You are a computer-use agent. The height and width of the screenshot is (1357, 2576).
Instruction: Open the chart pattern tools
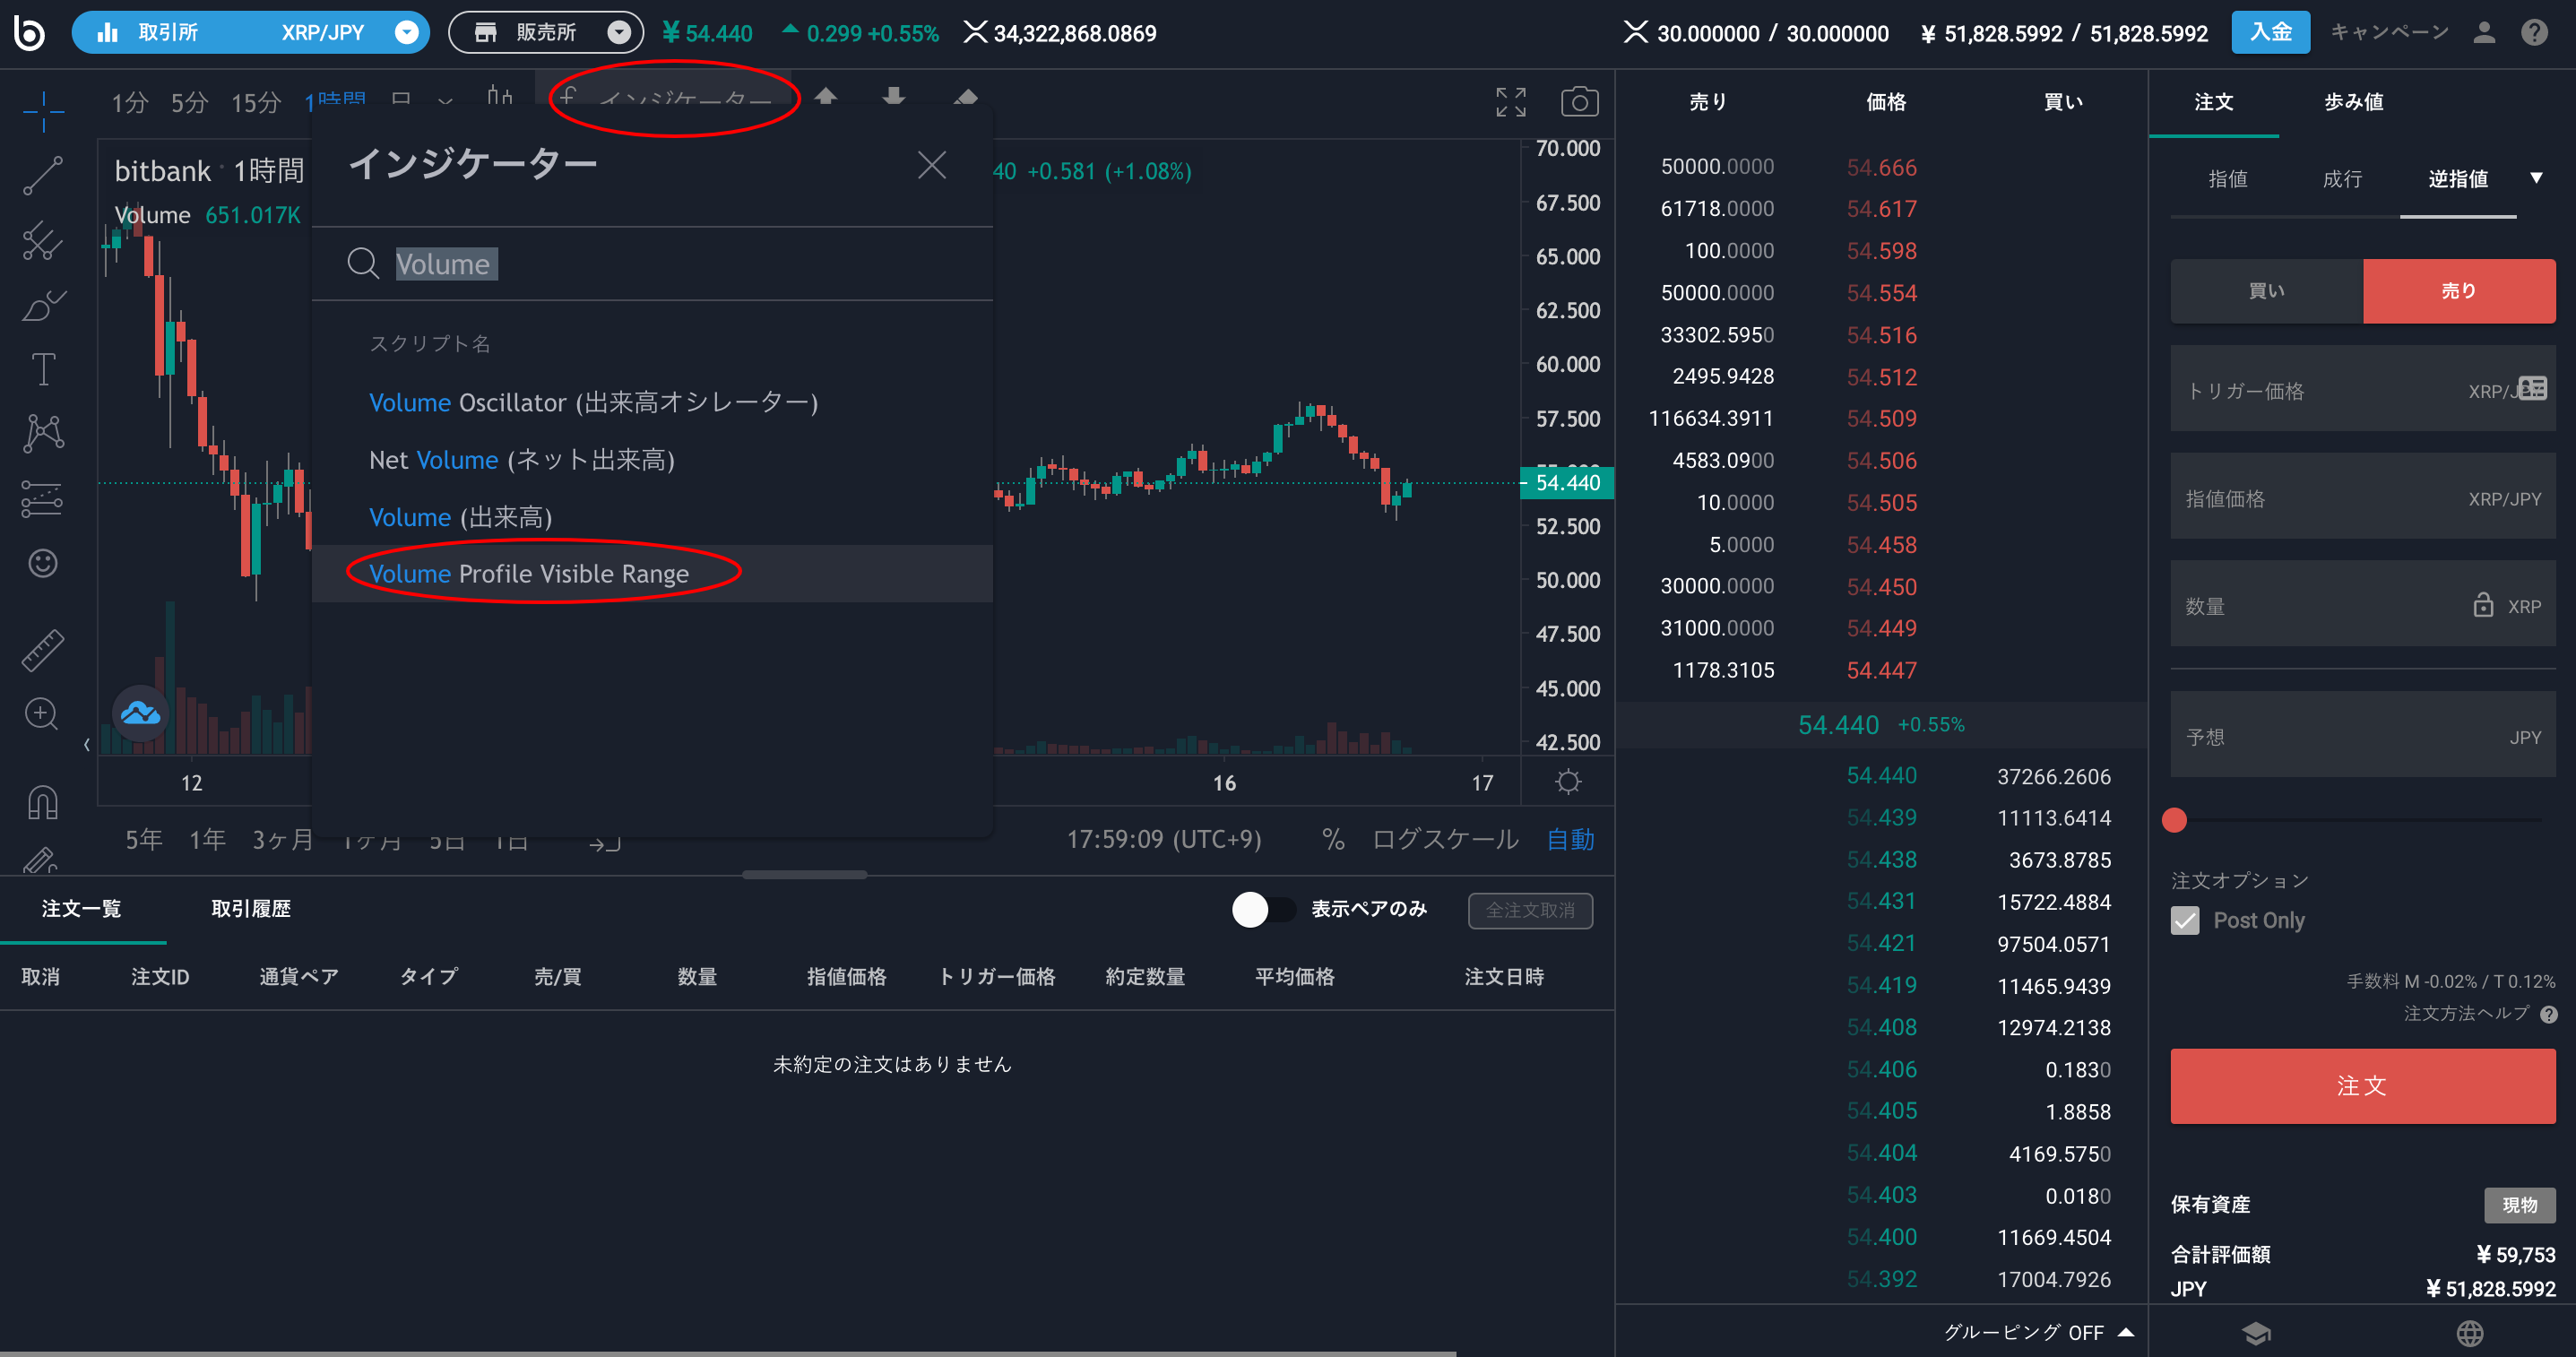point(43,433)
